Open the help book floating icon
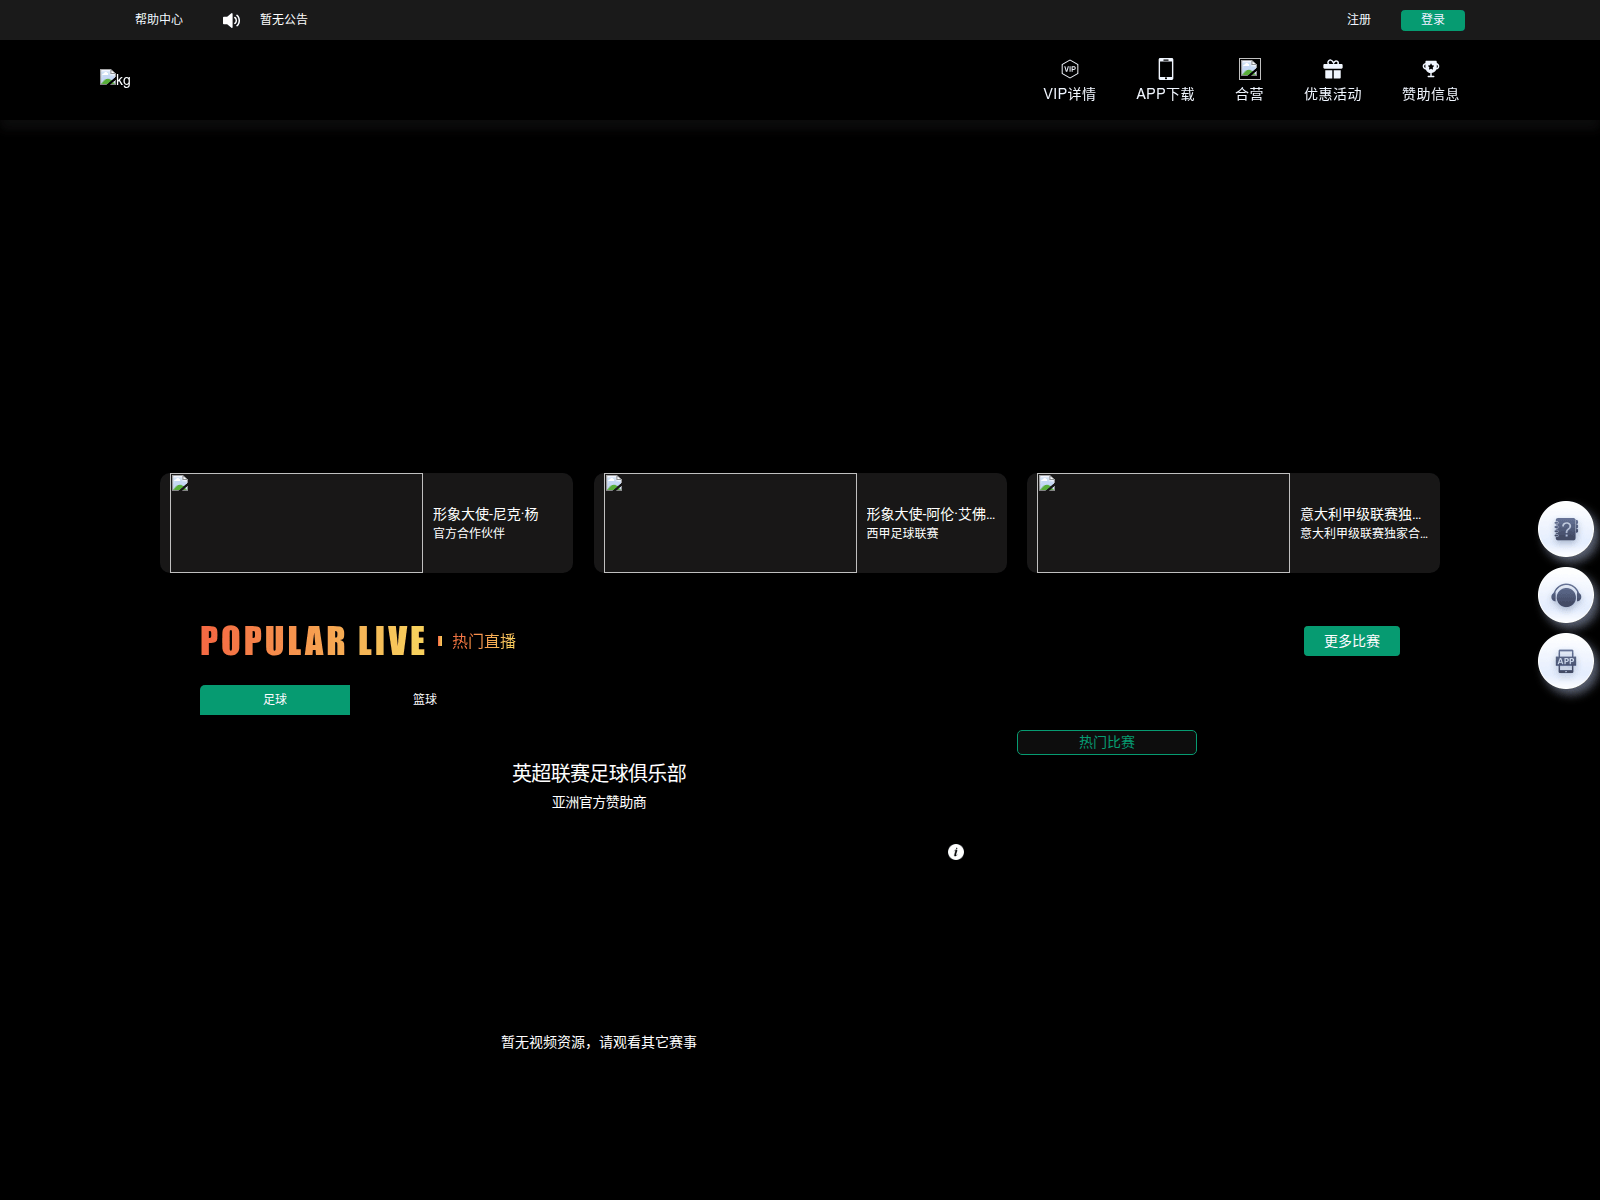 point(1565,528)
